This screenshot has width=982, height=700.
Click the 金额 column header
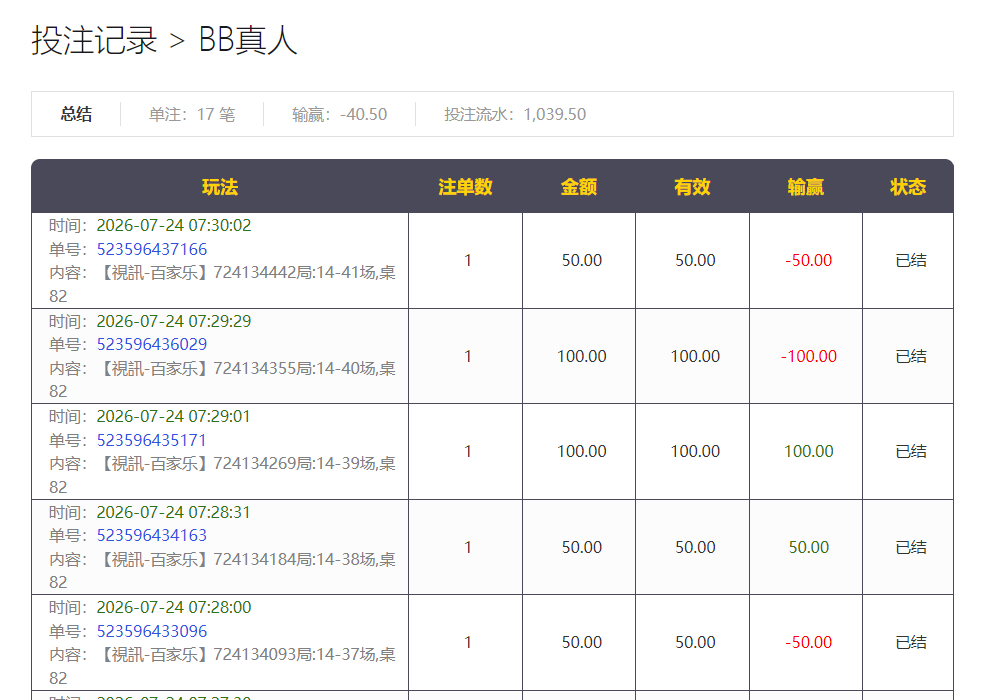[x=579, y=187]
